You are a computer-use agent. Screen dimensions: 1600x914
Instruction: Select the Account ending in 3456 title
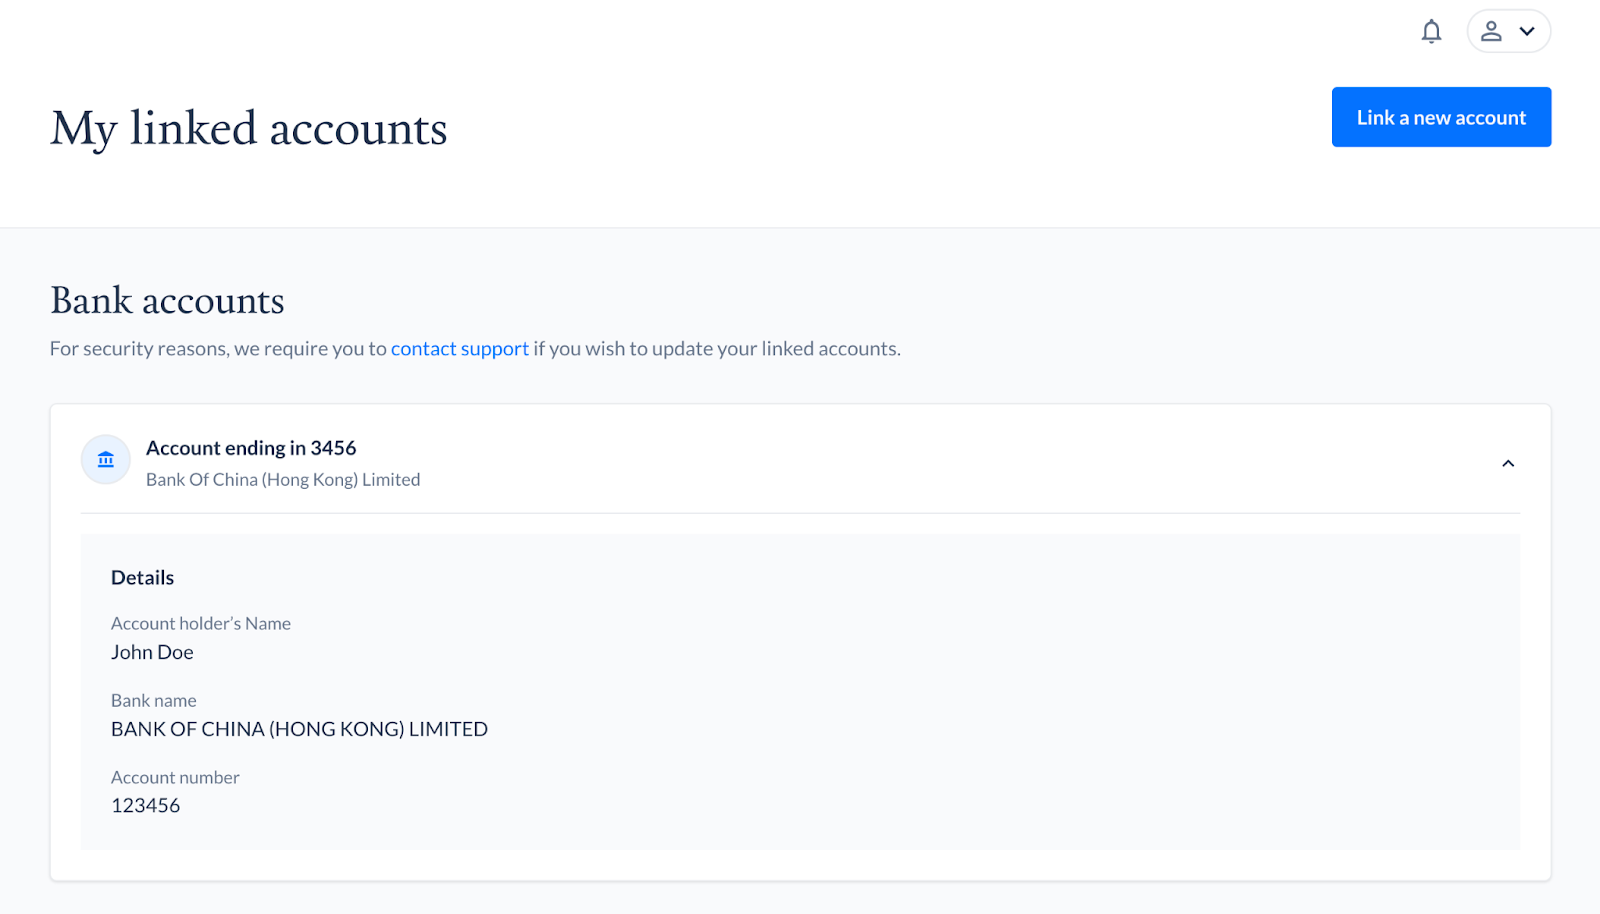point(251,448)
